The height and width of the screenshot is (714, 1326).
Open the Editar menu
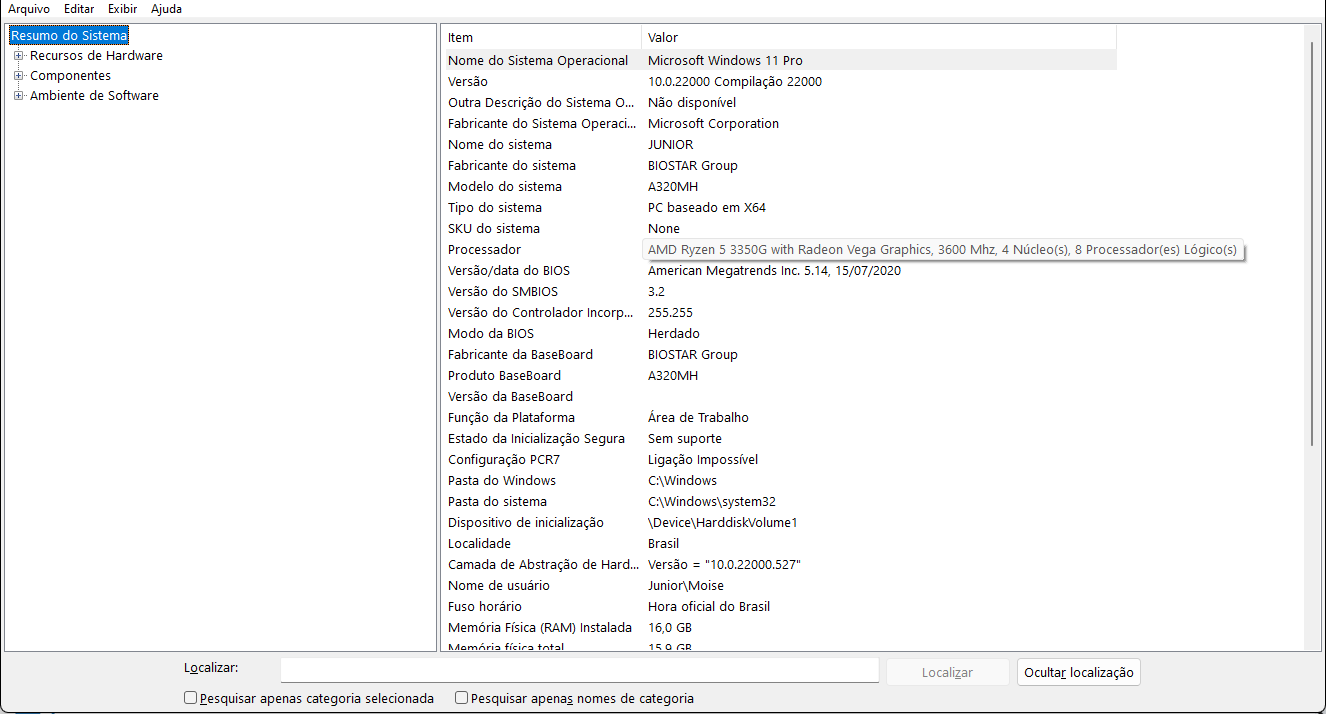click(x=79, y=9)
